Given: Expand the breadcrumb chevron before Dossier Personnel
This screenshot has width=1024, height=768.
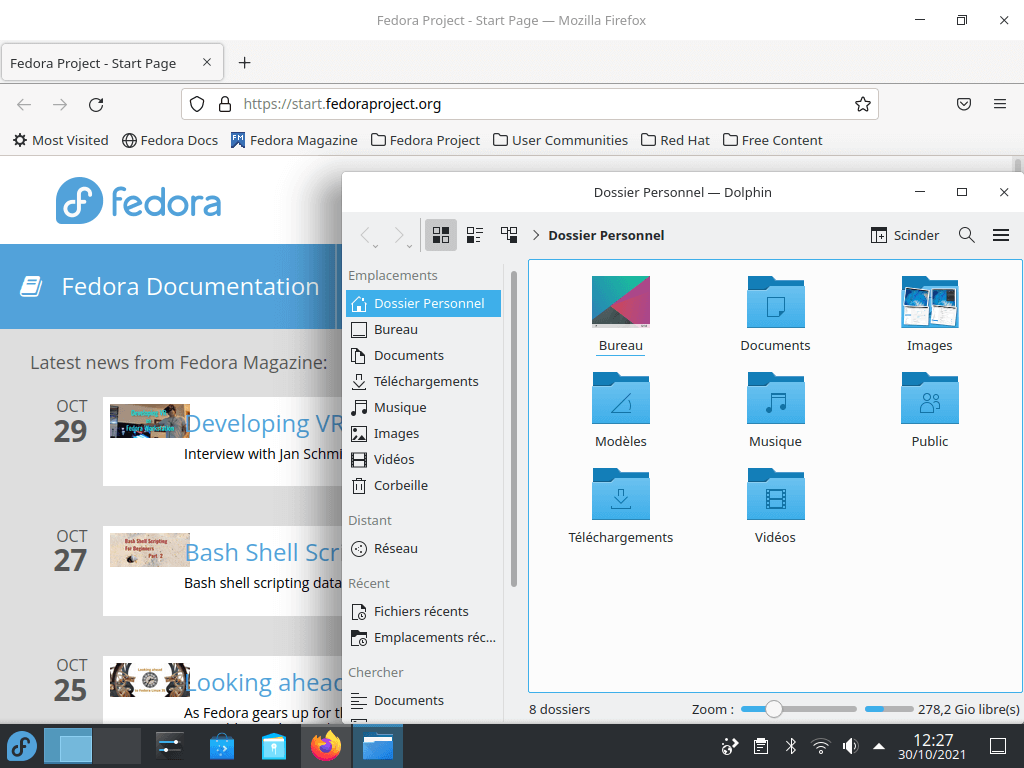Looking at the screenshot, I should 536,235.
